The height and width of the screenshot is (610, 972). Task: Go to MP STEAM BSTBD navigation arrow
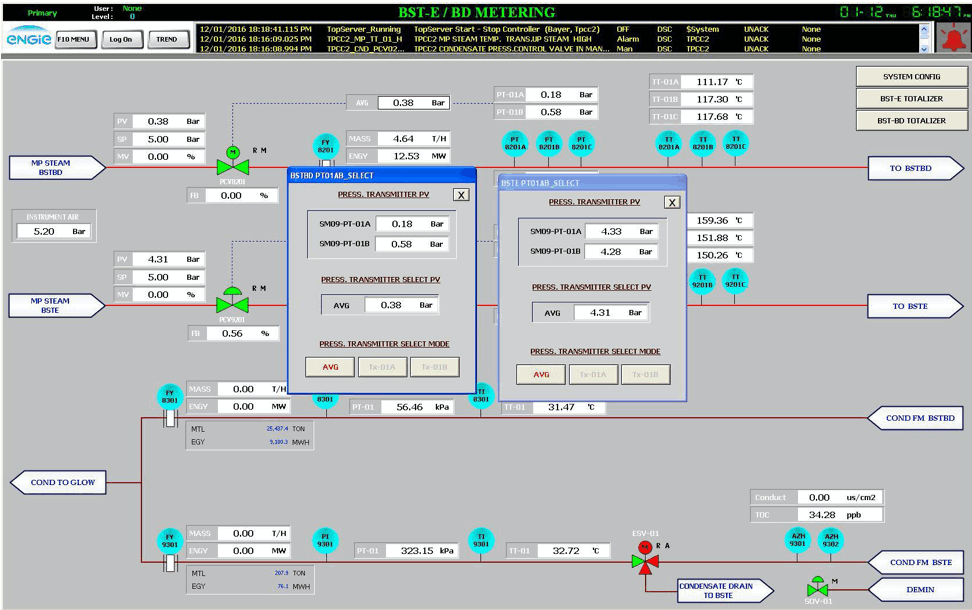tap(57, 168)
